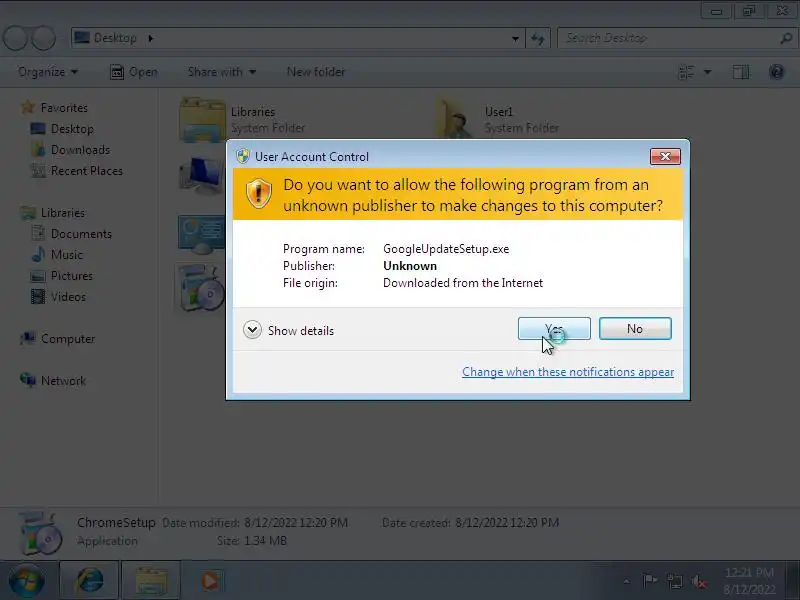This screenshot has height=600, width=800.
Task: Click No in the User Account Control dialog
Action: click(635, 329)
